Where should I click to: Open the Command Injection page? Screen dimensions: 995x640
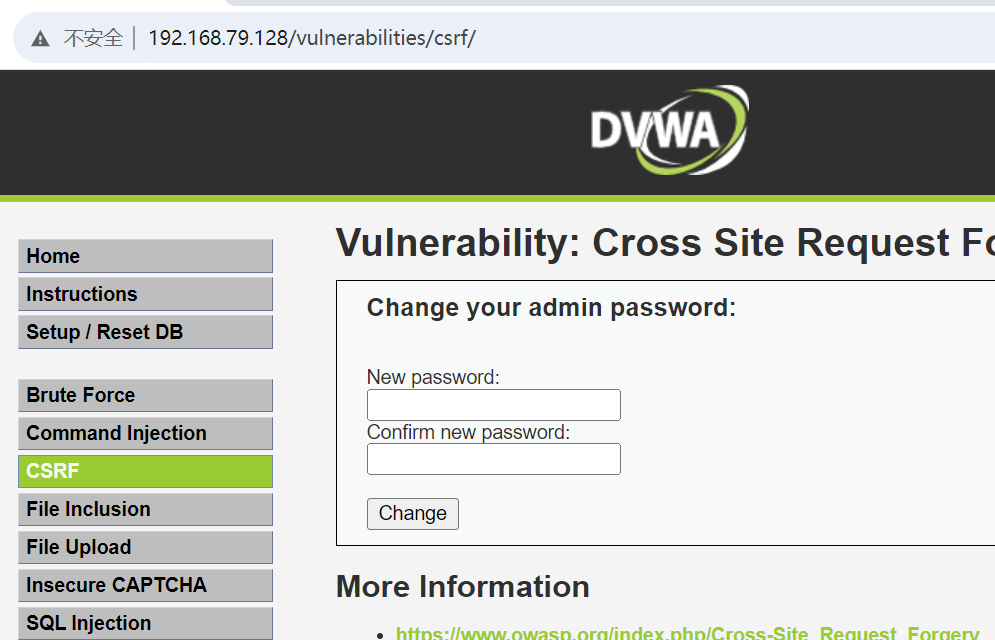(x=145, y=433)
